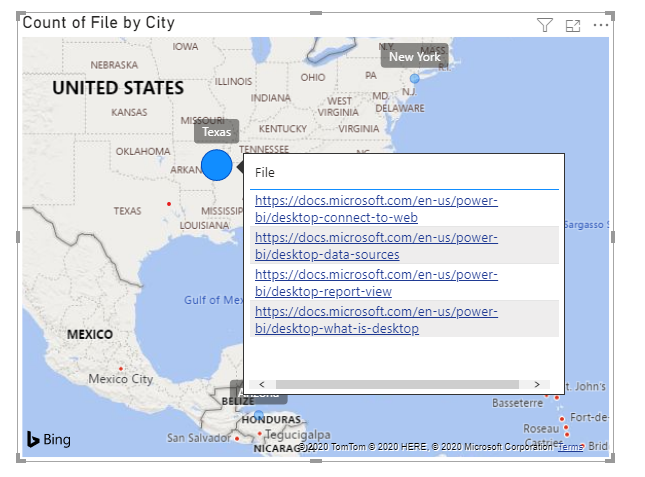Click the Basseterre map label

pos(517,403)
